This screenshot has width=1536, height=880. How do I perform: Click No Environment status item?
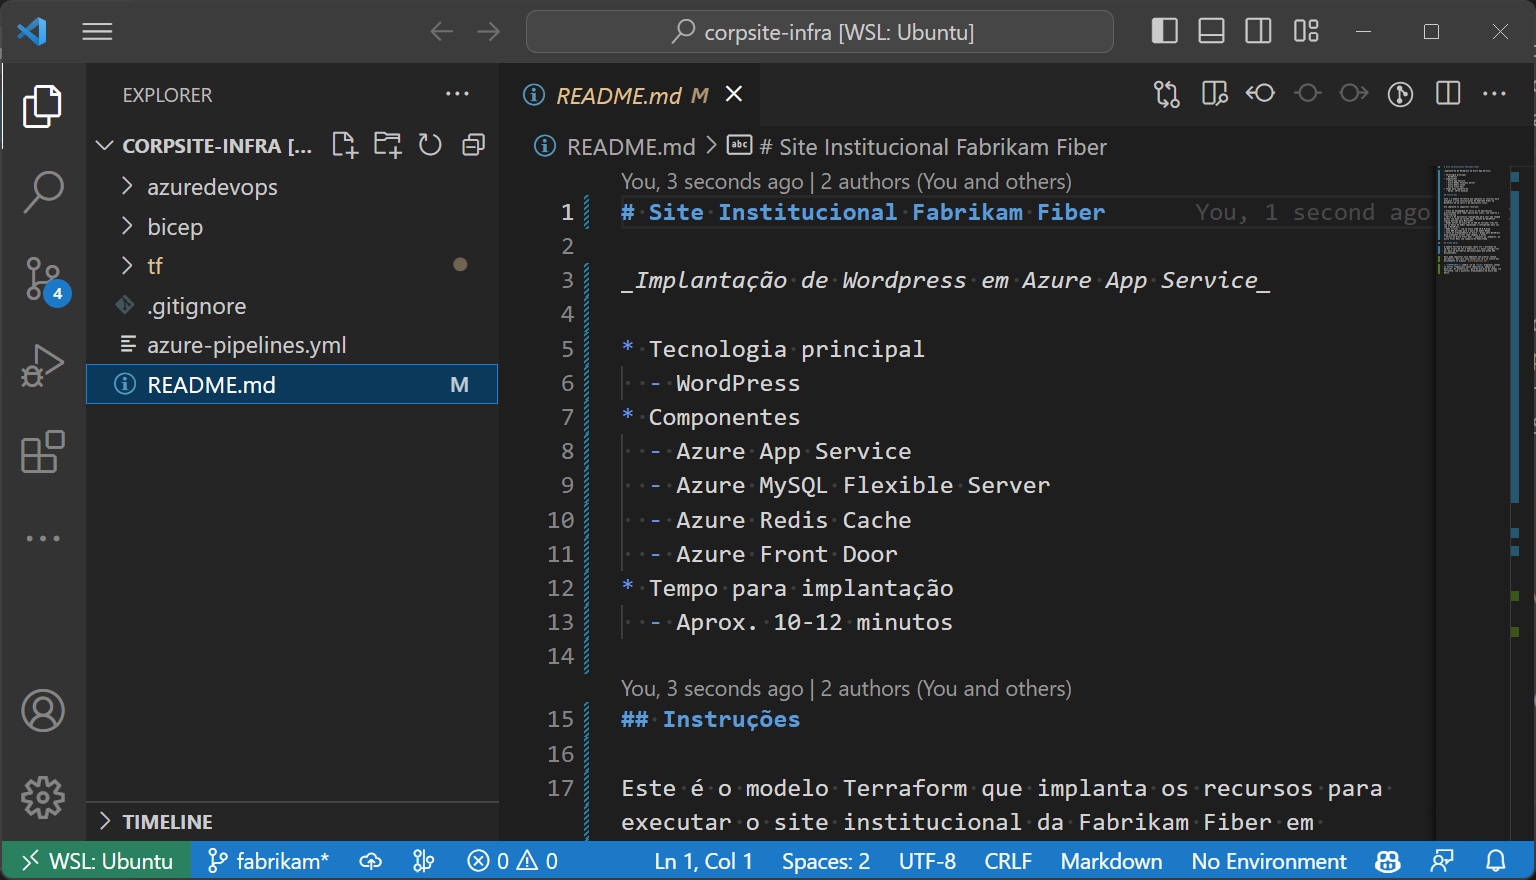(x=1269, y=861)
